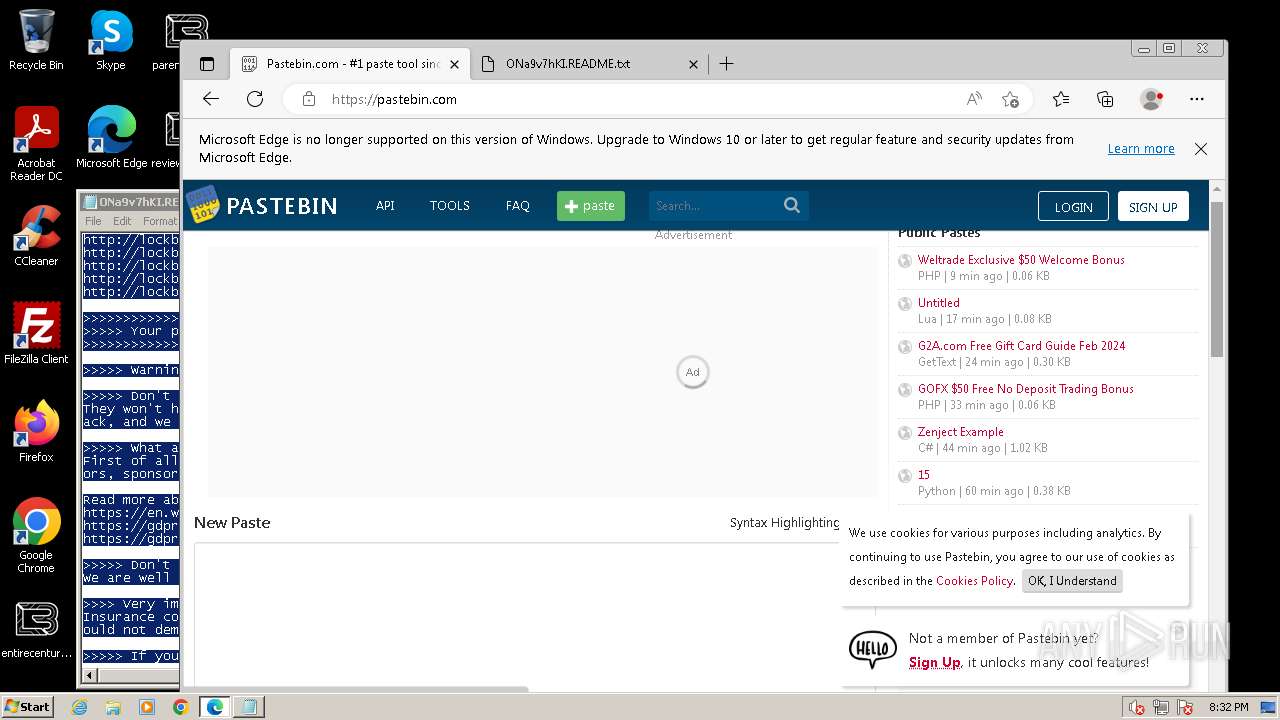Open Recycle Bin desktop icon
Image resolution: width=1280 pixels, height=720 pixels.
[x=36, y=40]
